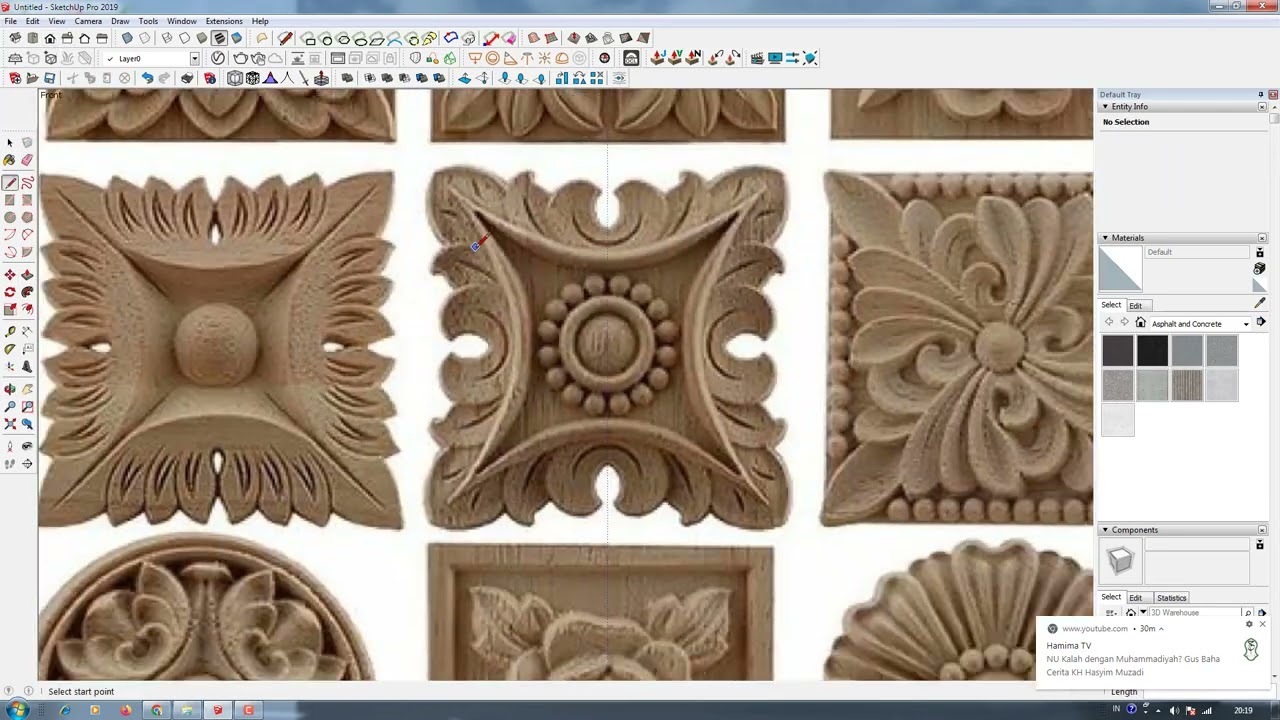Toggle auto-hide pin on Default Tray
The height and width of the screenshot is (720, 1280).
pos(1261,94)
